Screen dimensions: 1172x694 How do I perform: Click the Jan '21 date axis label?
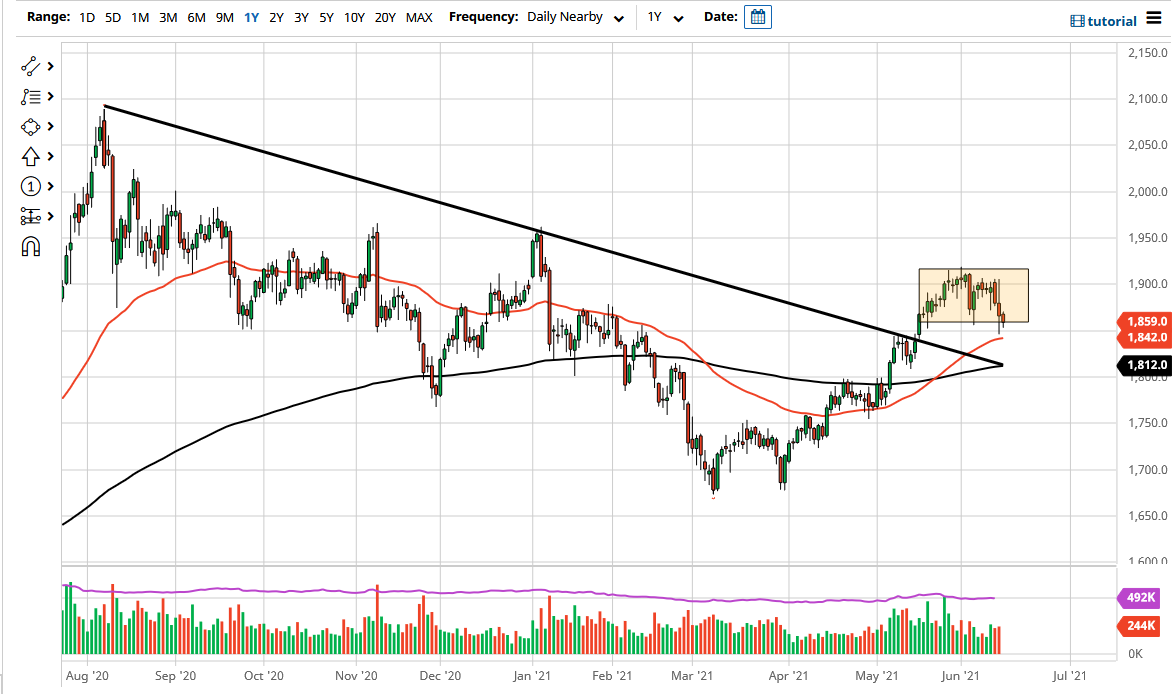point(532,676)
